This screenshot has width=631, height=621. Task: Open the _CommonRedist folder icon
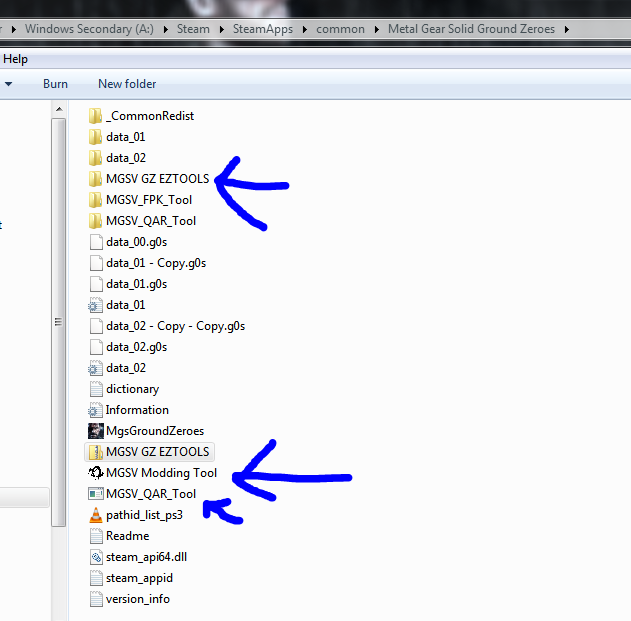(x=95, y=116)
